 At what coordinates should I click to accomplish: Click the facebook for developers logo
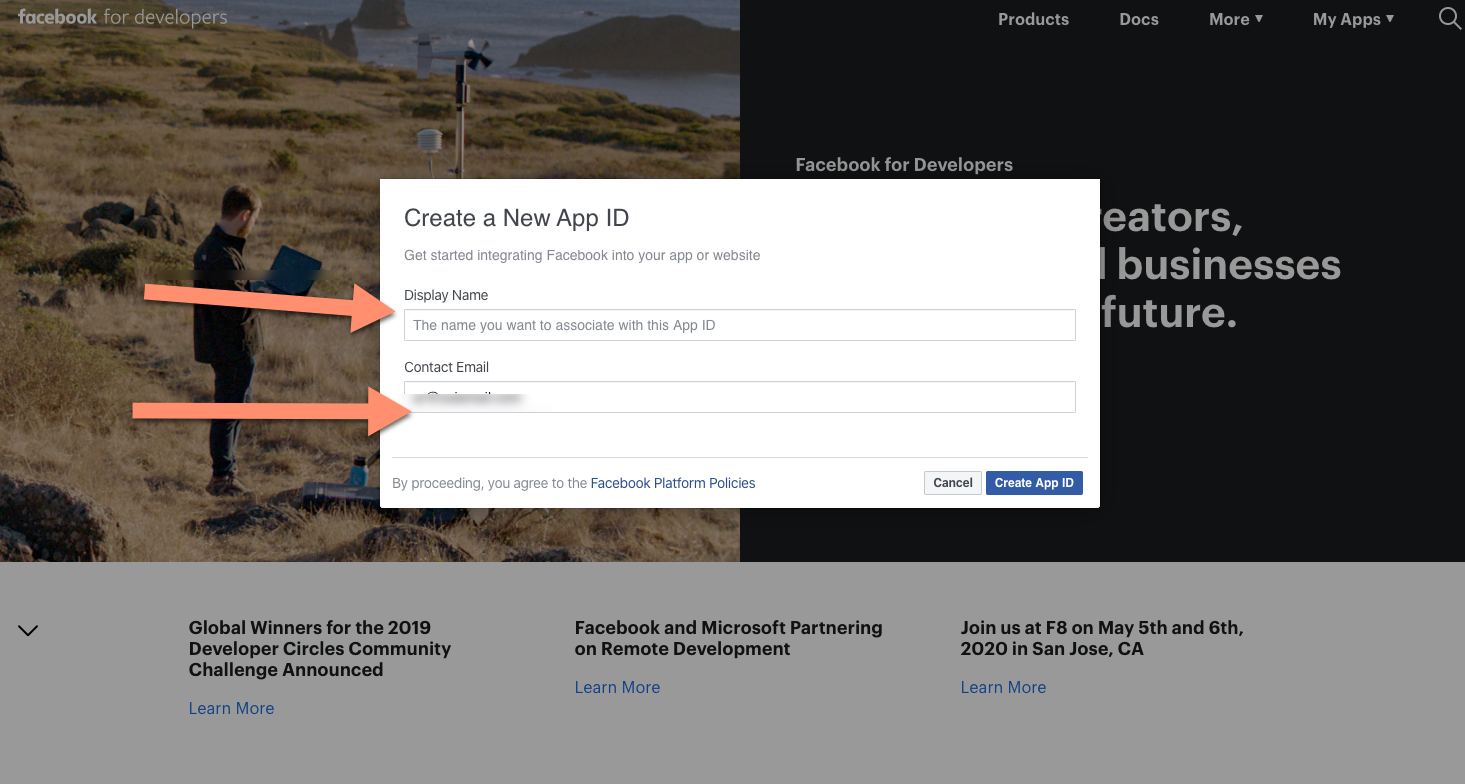pos(122,18)
